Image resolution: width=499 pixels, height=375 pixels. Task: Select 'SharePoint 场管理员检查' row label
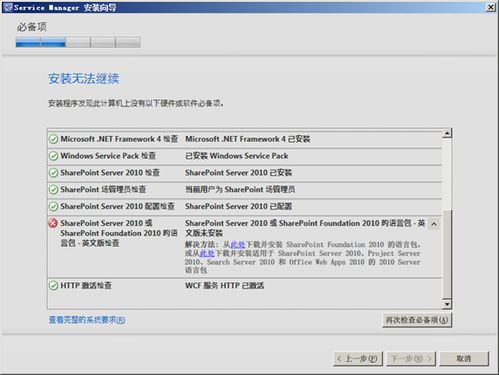[103, 190]
